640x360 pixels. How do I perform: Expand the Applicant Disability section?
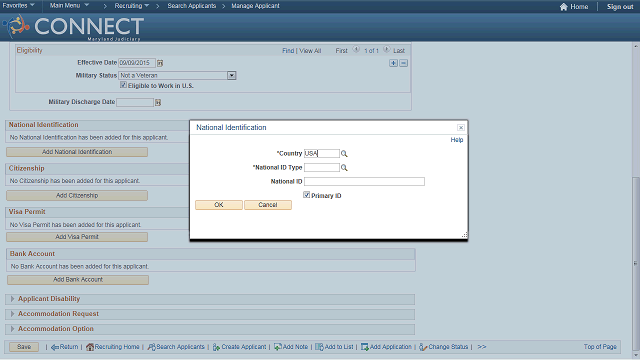12,299
